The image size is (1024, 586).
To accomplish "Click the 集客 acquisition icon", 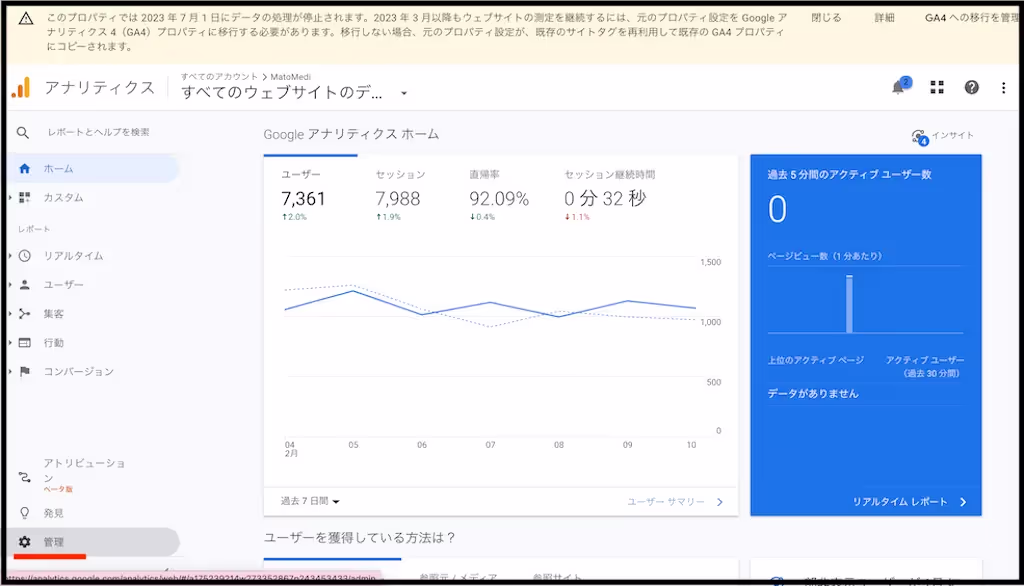I will click(x=25, y=314).
